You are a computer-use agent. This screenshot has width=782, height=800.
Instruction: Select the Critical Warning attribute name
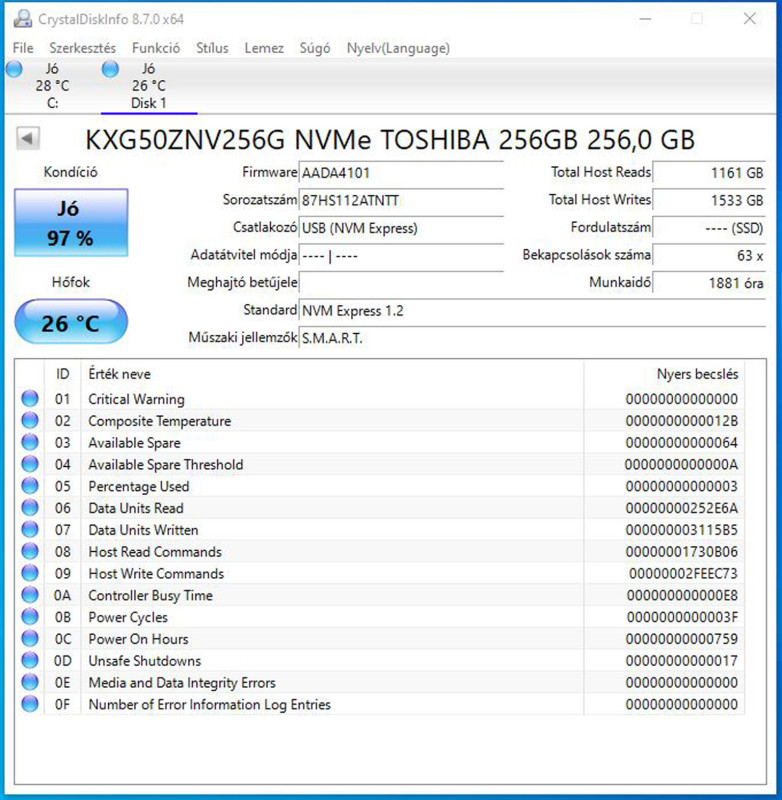click(x=136, y=399)
